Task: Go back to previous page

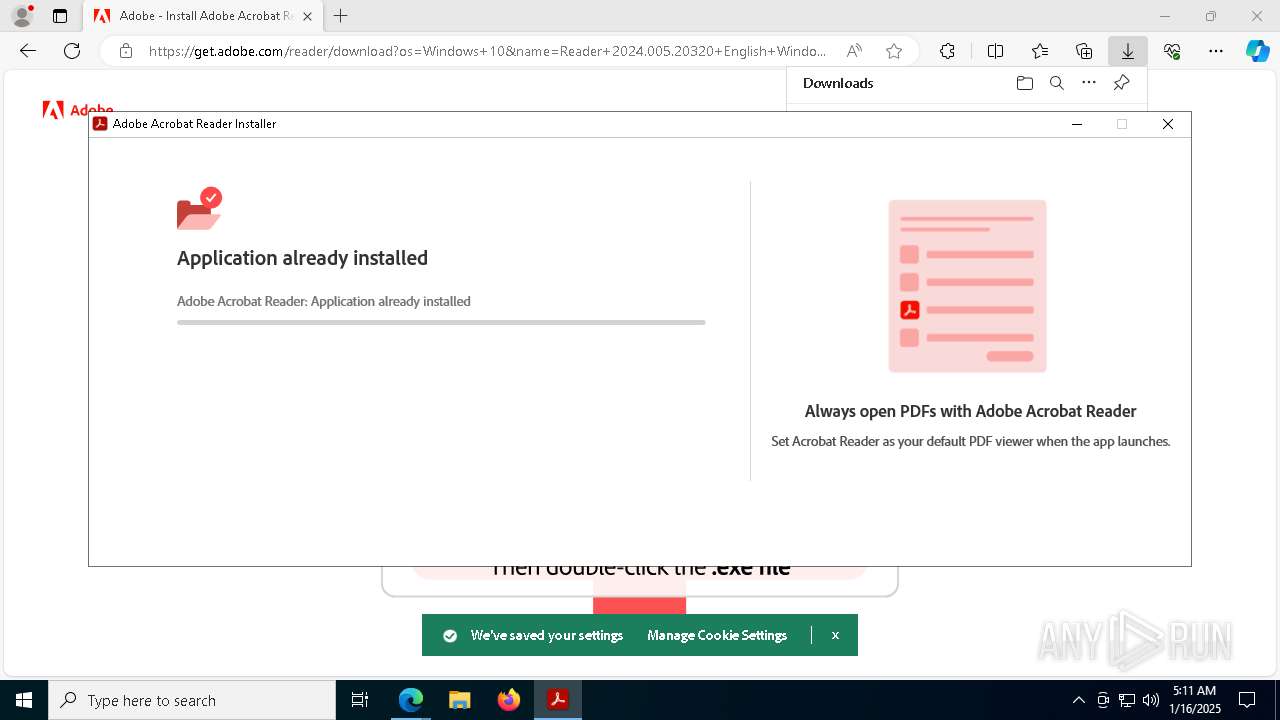Action: pyautogui.click(x=28, y=51)
